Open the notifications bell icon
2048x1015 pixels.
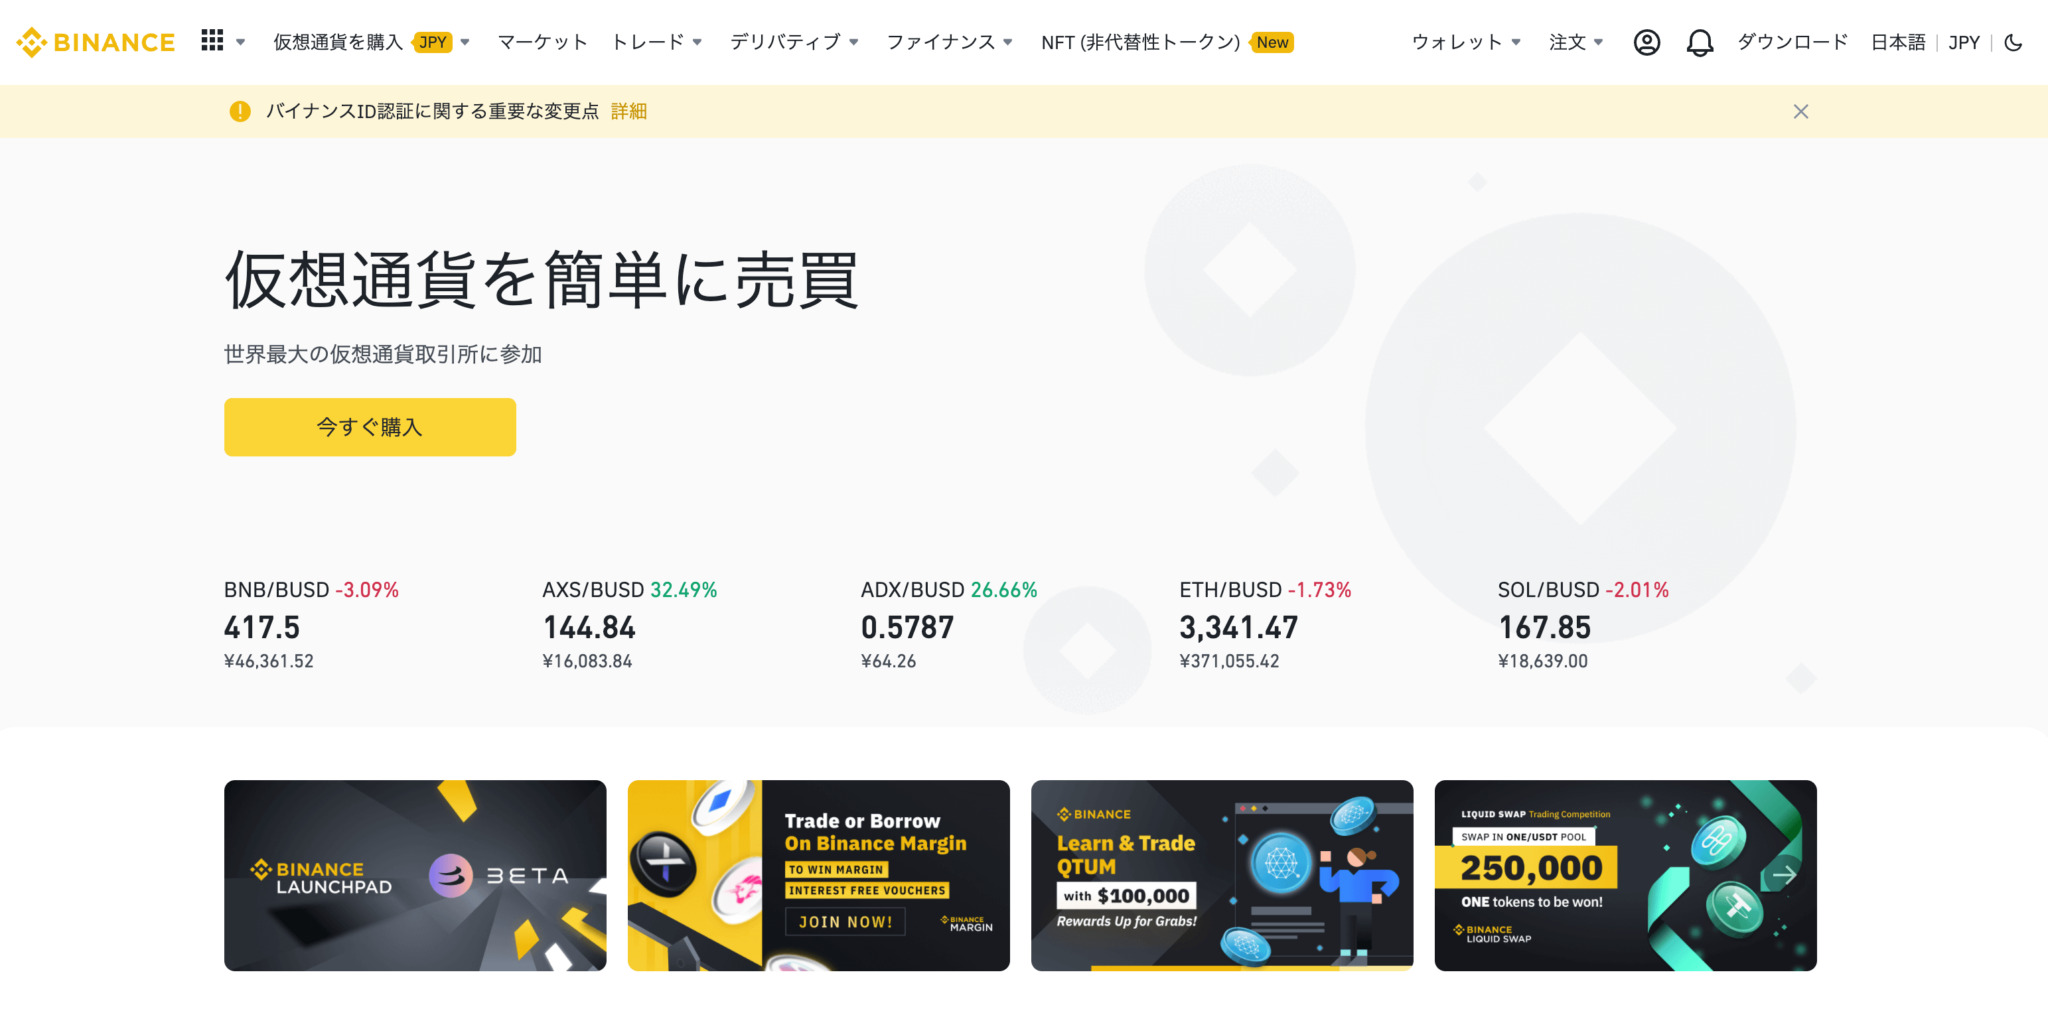pyautogui.click(x=1700, y=42)
